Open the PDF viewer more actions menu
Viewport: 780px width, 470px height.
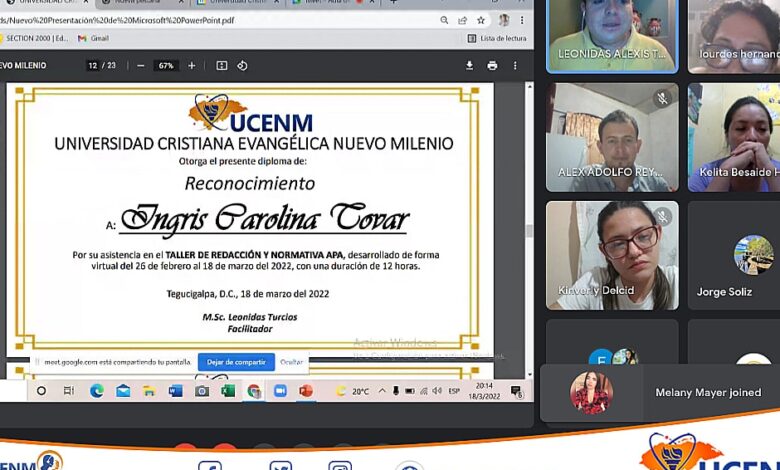pyautogui.click(x=516, y=65)
